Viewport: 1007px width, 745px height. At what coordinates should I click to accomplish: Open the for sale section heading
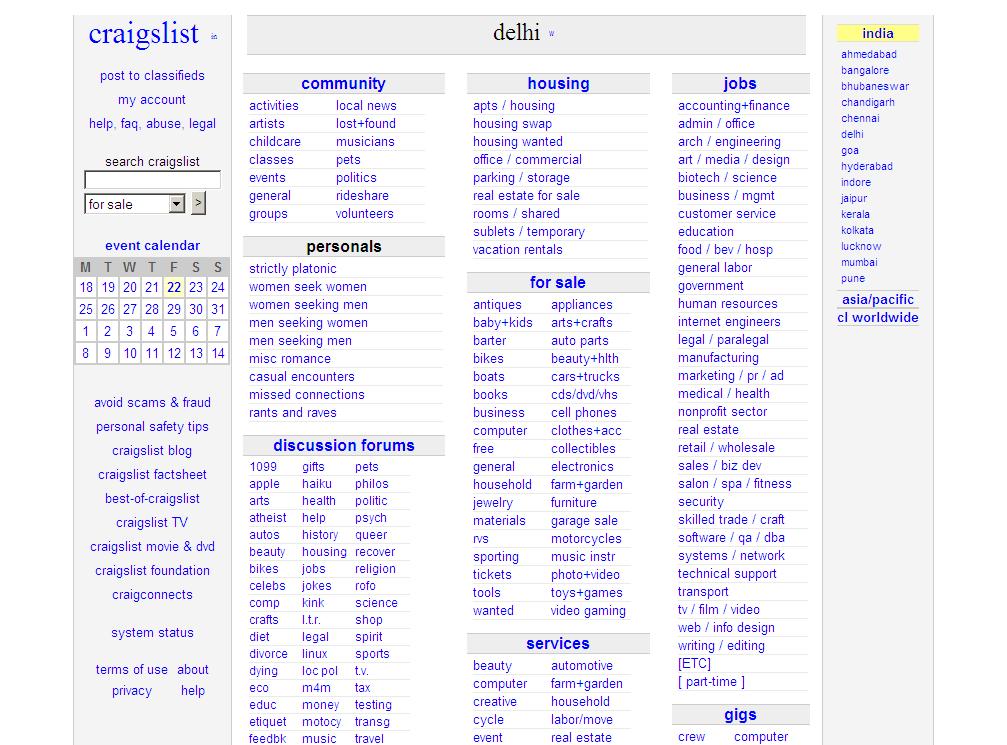[557, 283]
